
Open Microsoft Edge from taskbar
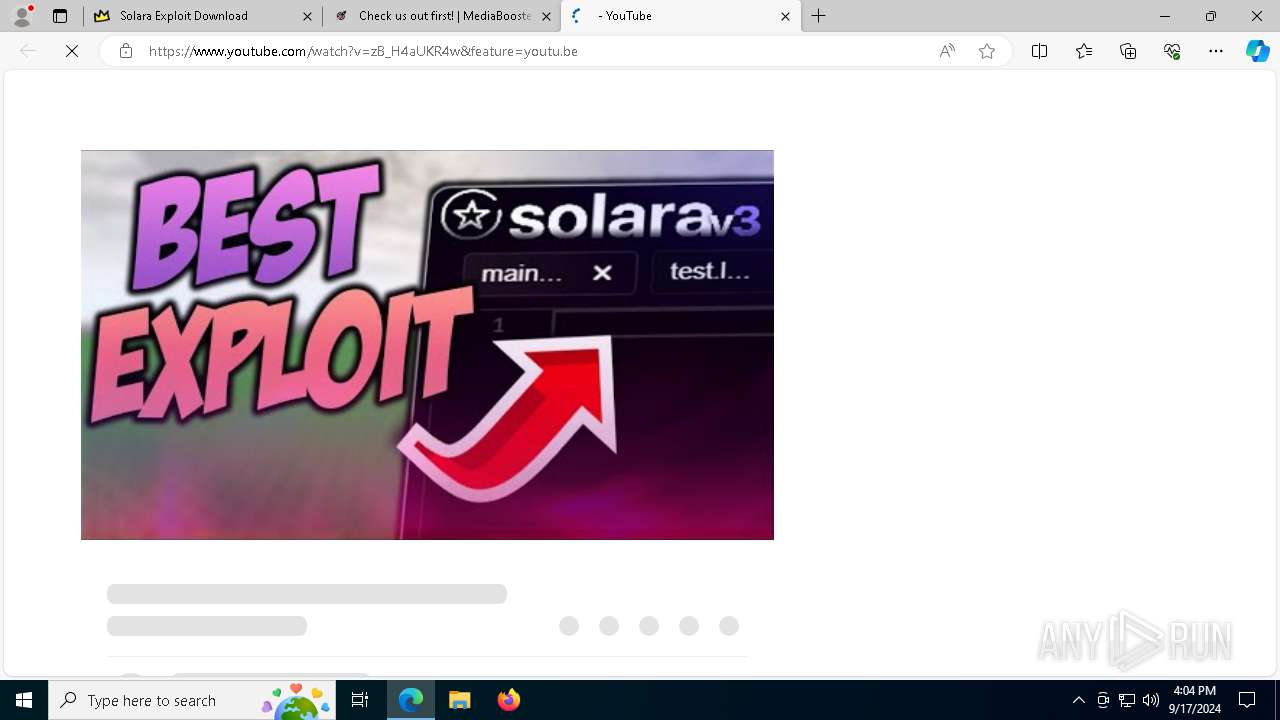pyautogui.click(x=411, y=700)
